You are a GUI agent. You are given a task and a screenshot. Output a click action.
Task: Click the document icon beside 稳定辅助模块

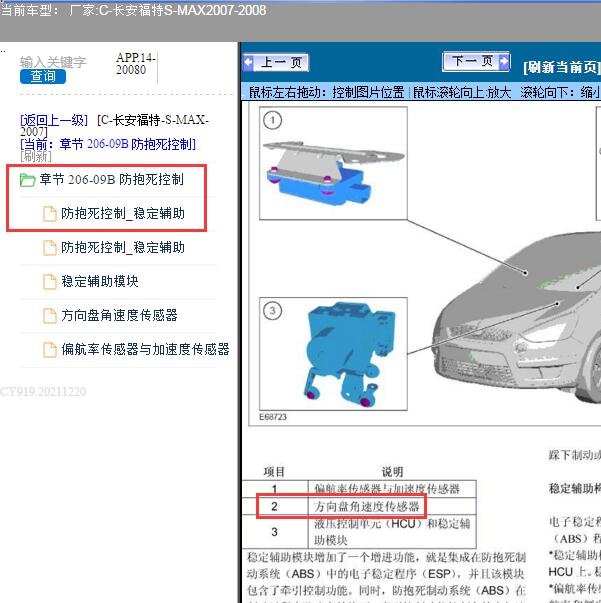(50, 282)
